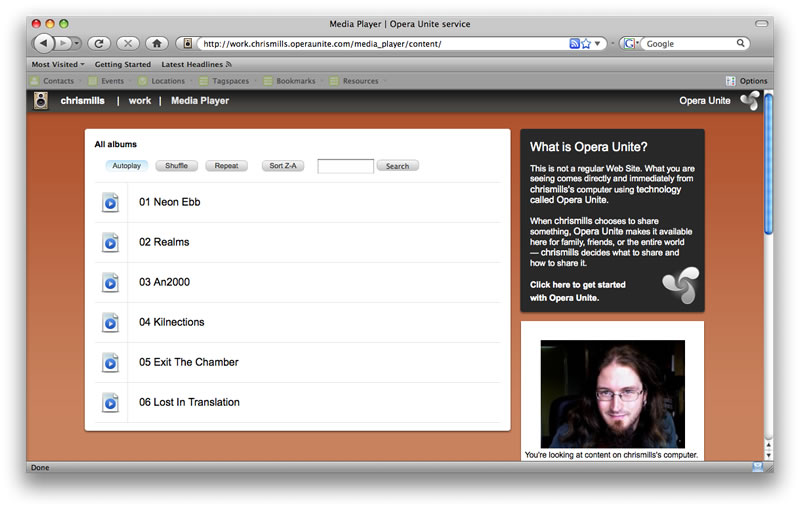Click the Search button for albums
This screenshot has width=800, height=509.
(397, 166)
